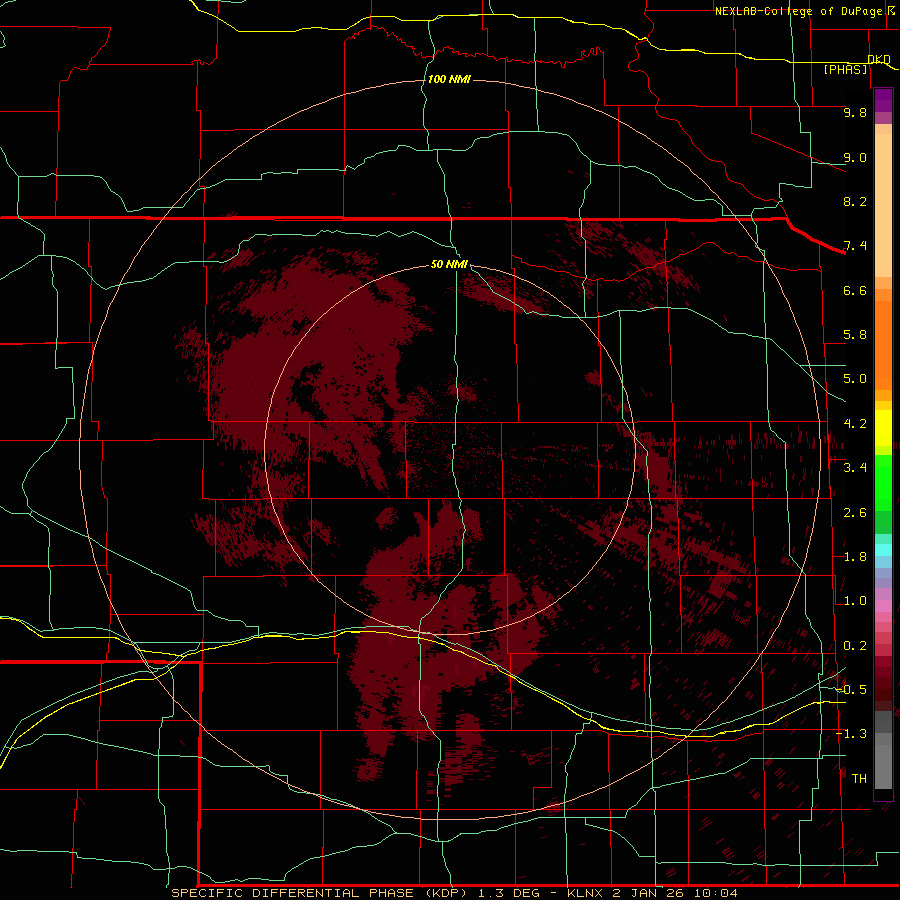Screen dimensions: 900x900
Task: Click the 6.6 value on color scale
Action: pyautogui.click(x=855, y=290)
